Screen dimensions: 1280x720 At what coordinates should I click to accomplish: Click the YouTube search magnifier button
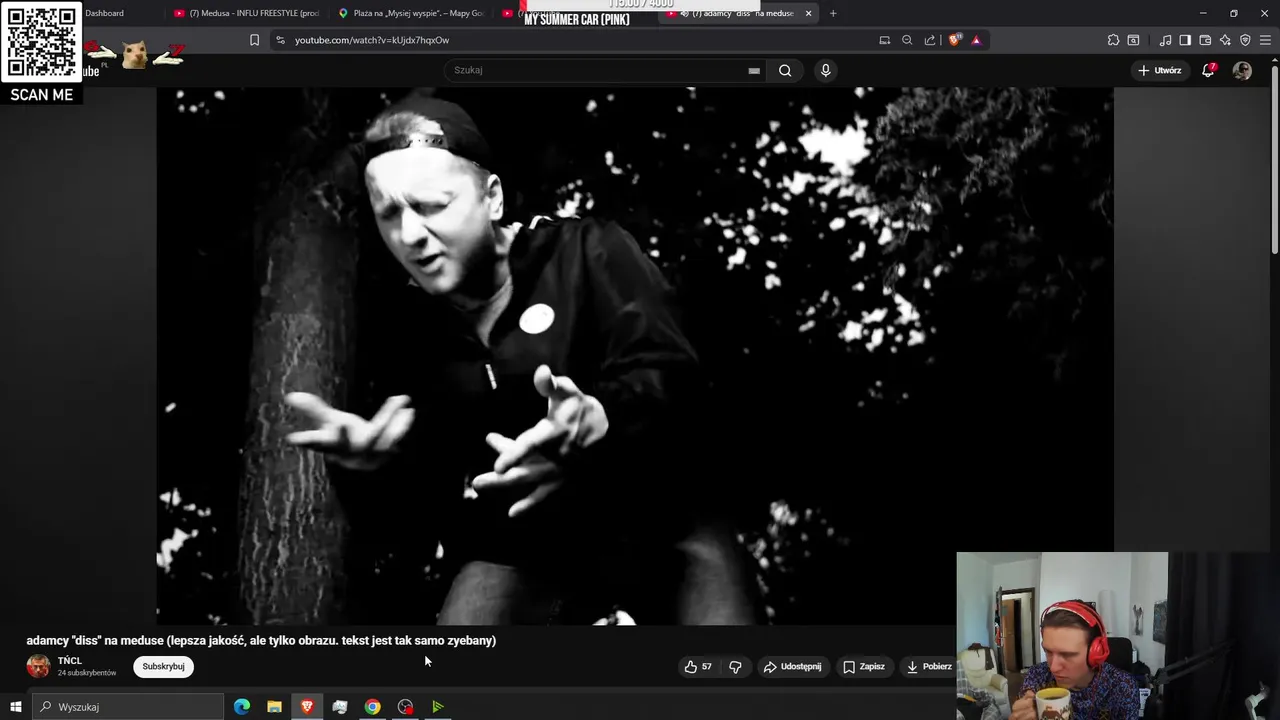tap(785, 70)
